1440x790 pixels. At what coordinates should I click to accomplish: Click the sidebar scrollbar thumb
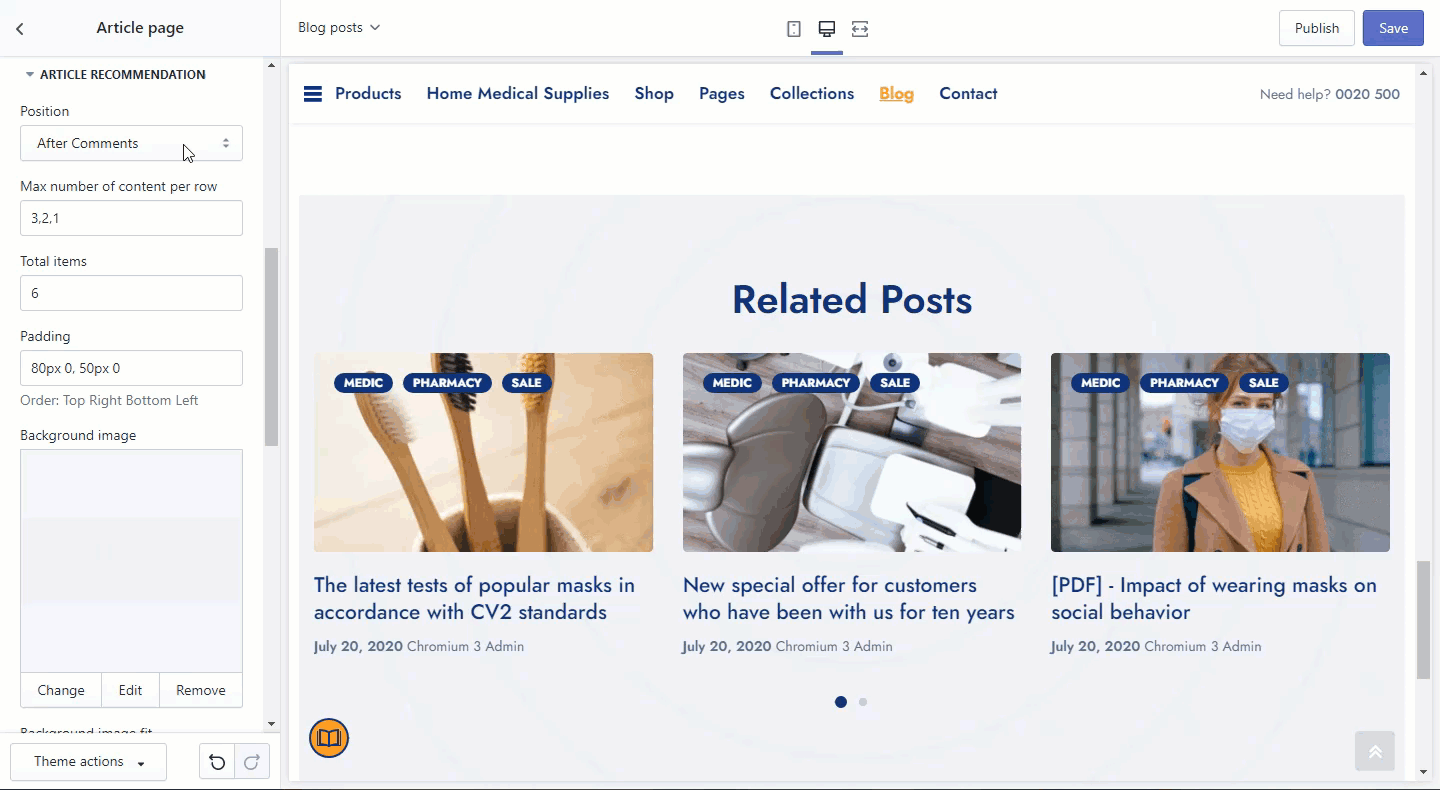tap(271, 347)
